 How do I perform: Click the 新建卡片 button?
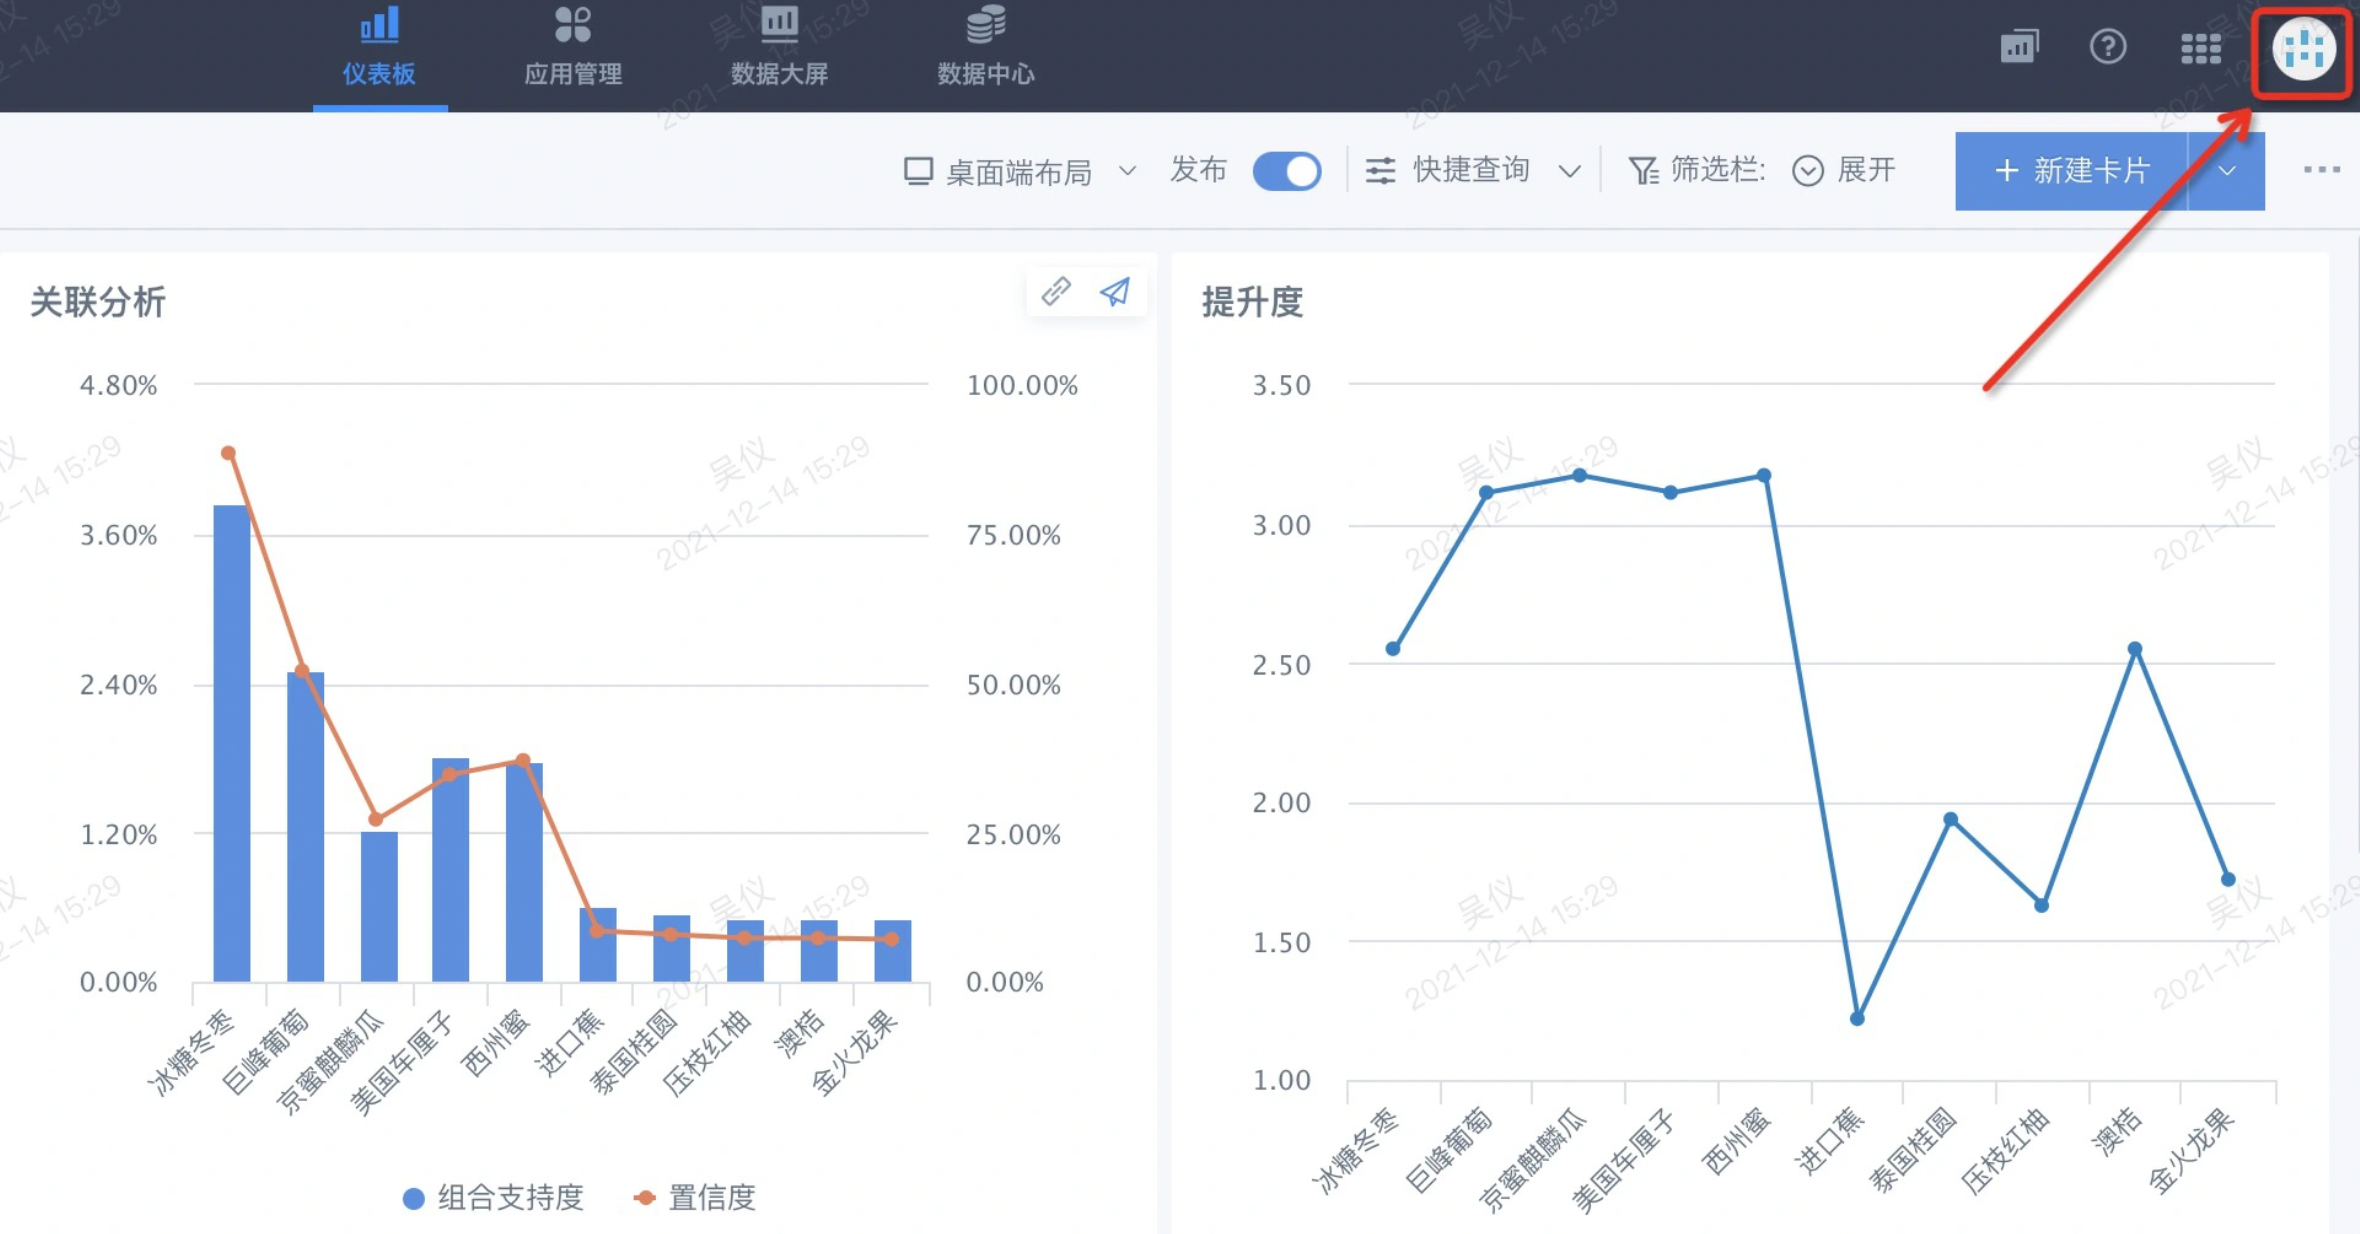point(2071,171)
